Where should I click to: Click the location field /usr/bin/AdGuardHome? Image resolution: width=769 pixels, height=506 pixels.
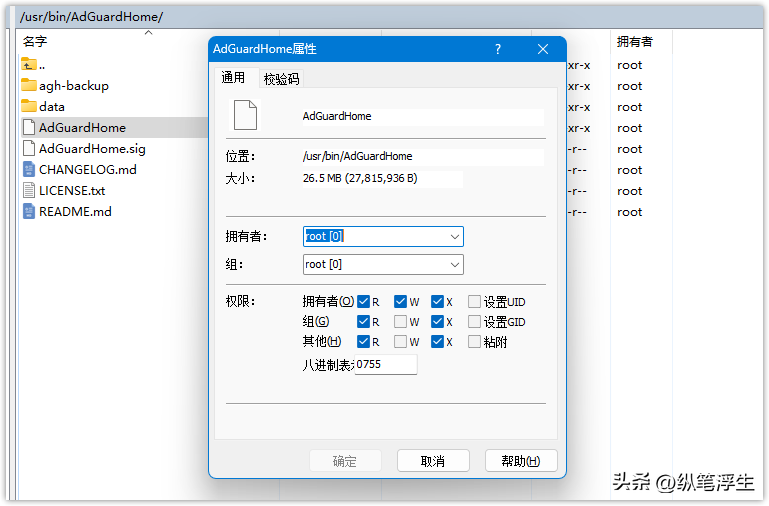coord(423,156)
